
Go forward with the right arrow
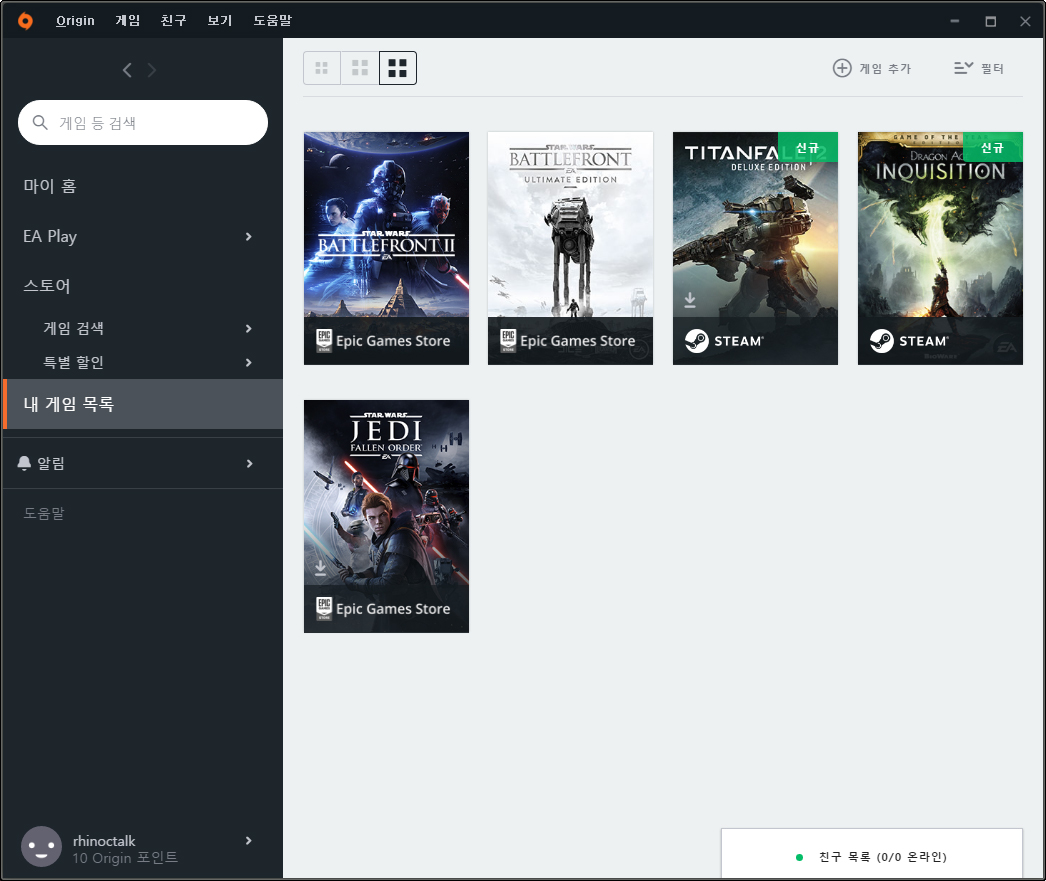(x=151, y=70)
